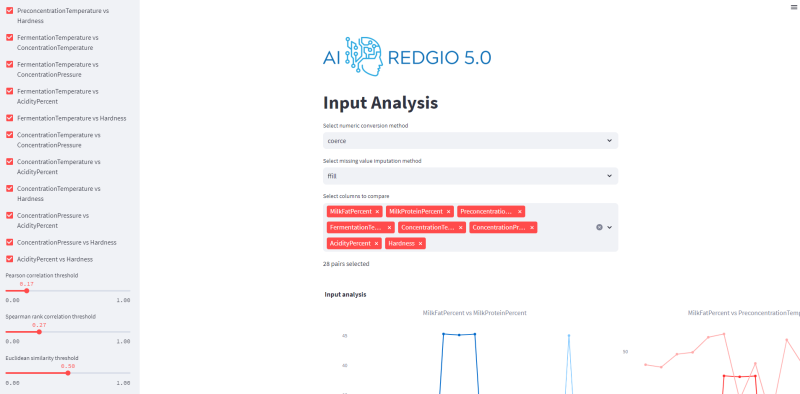Remove the MilkProteinPercent tag
This screenshot has height=394, width=800.
click(x=448, y=211)
